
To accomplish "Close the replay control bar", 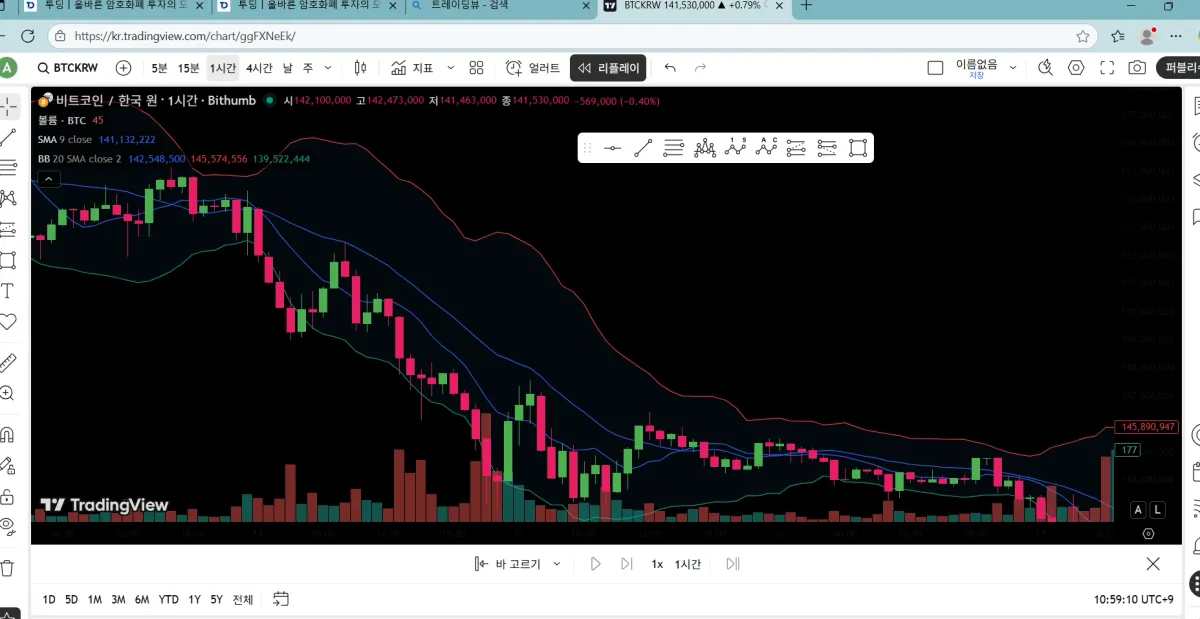I will [x=1153, y=564].
